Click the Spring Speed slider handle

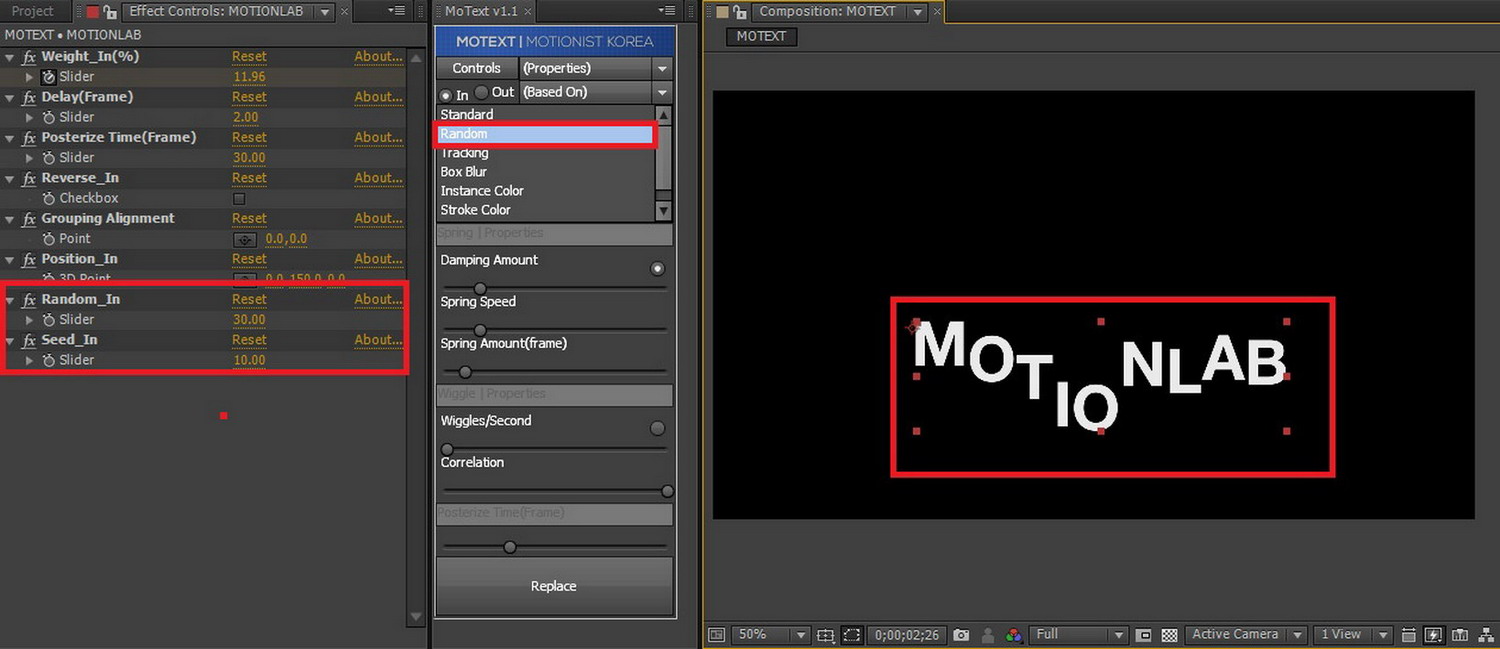[x=480, y=330]
